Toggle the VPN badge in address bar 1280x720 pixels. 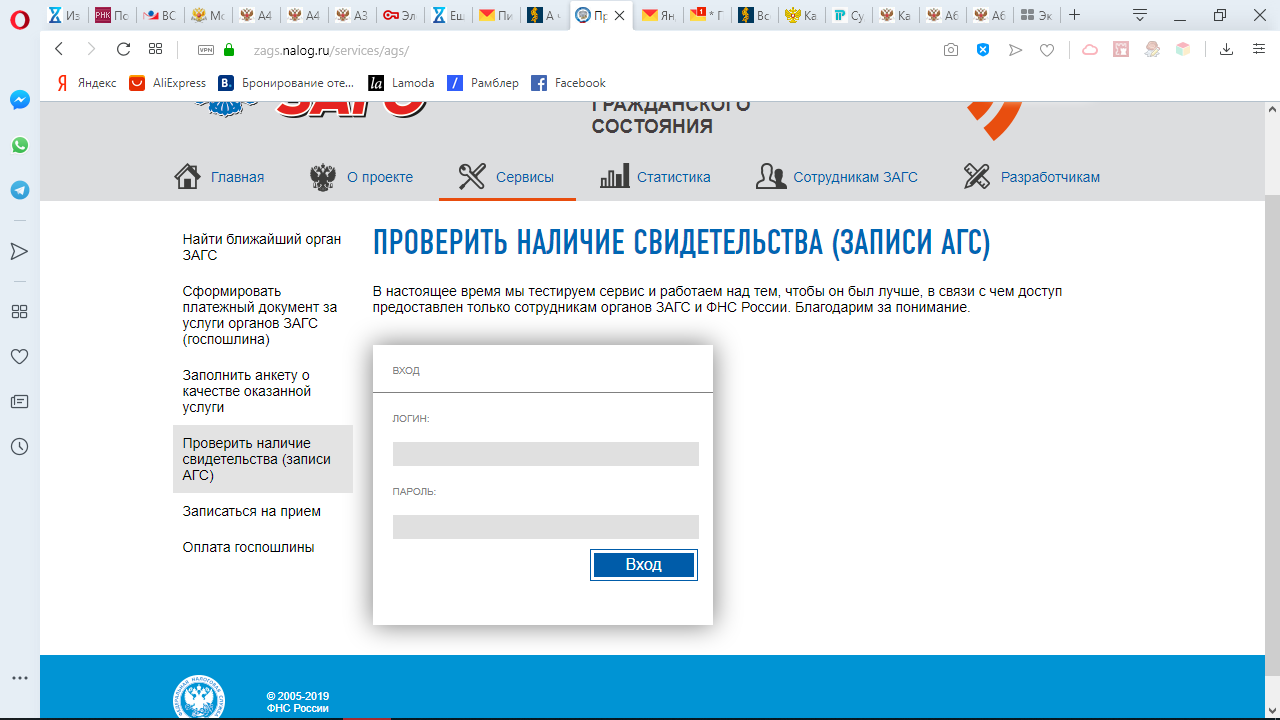click(206, 50)
